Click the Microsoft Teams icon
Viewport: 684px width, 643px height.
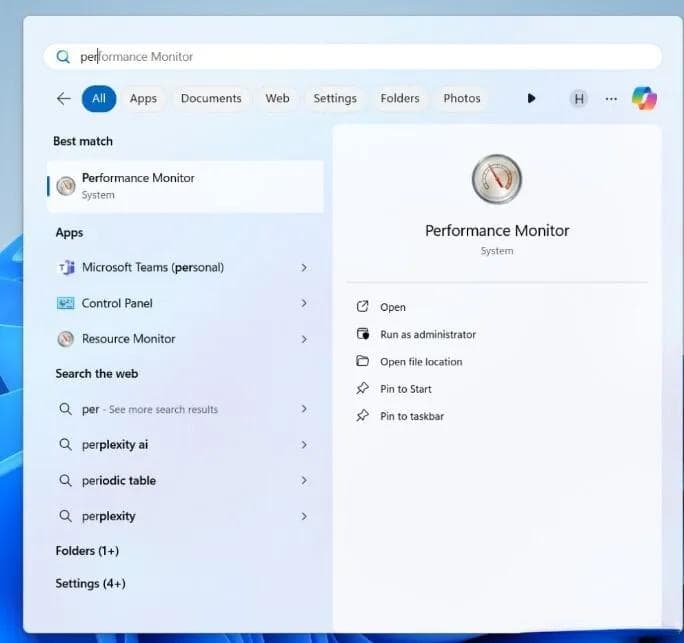(66, 267)
